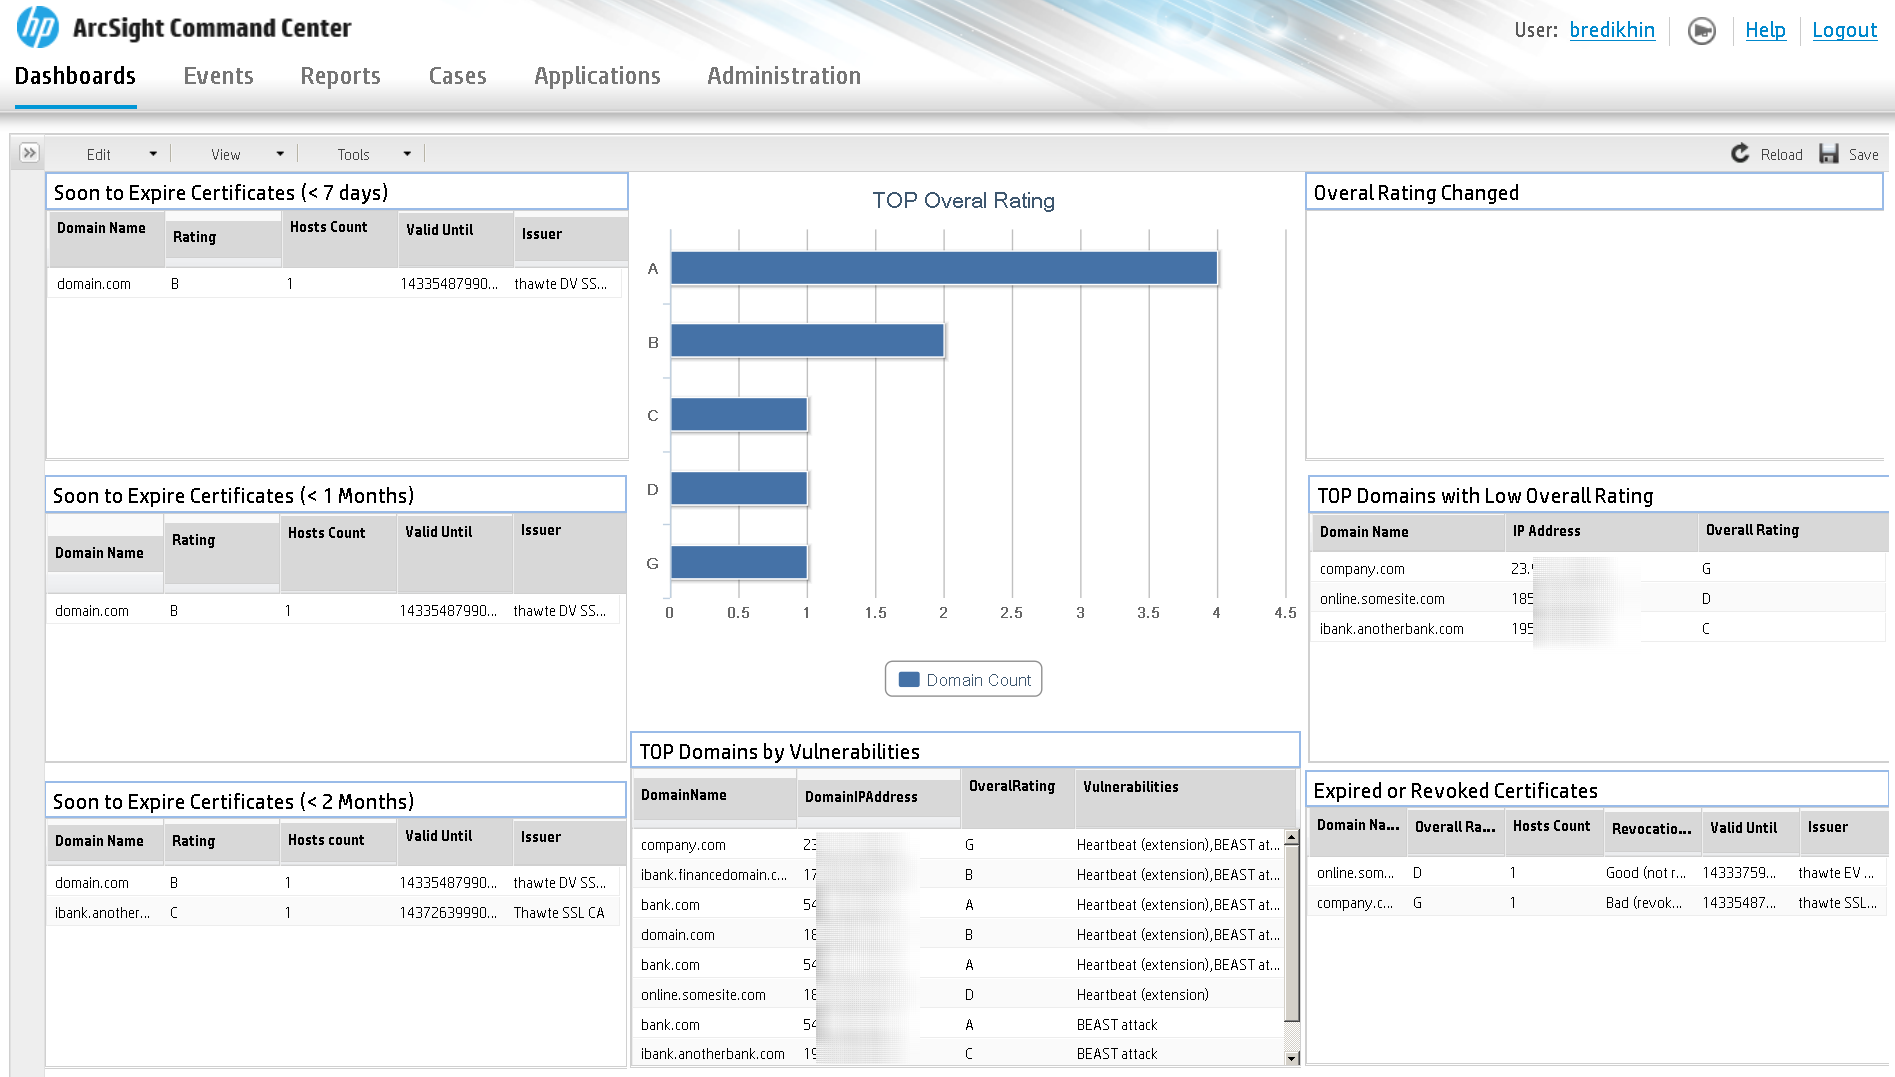Screen dimensions: 1895x1077
Task: Click the Logout link
Action: click(1844, 30)
